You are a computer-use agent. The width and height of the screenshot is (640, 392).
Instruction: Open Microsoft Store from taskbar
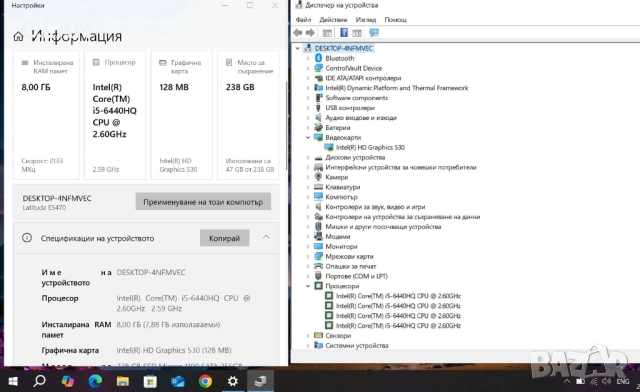pos(150,381)
